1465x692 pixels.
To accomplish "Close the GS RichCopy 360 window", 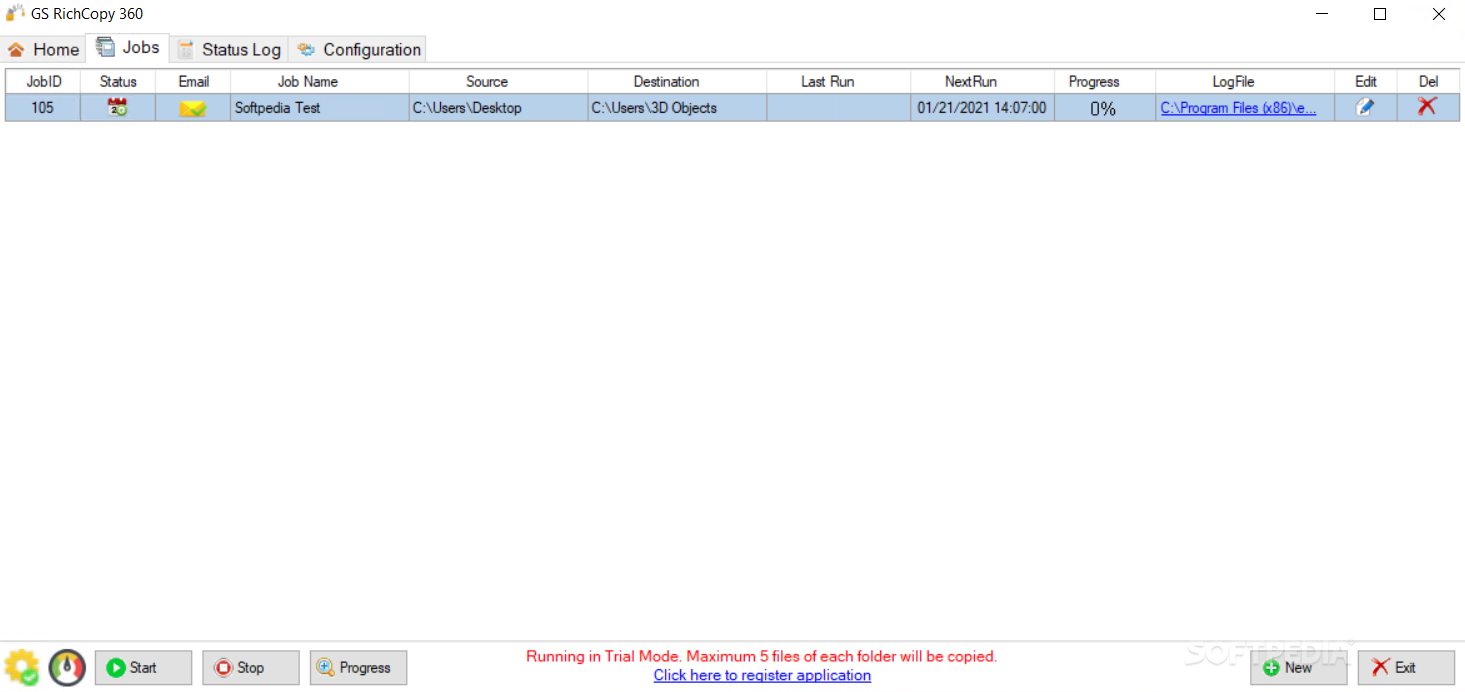I will pos(1438,14).
